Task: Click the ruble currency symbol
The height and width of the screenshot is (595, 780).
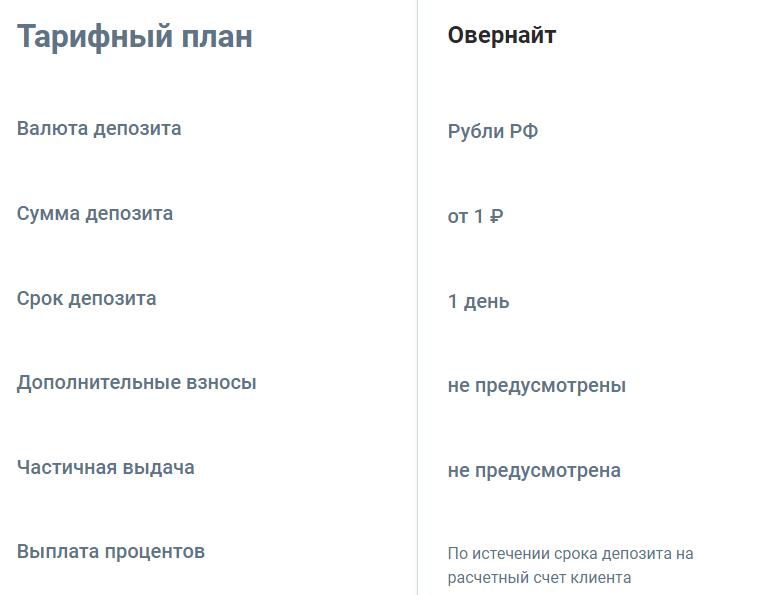Action: click(496, 216)
